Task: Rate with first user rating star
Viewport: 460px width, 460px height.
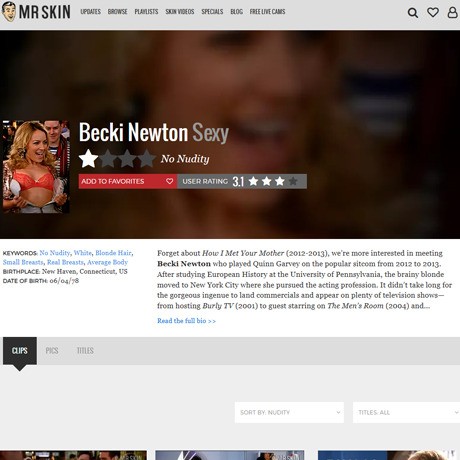Action: pos(253,181)
